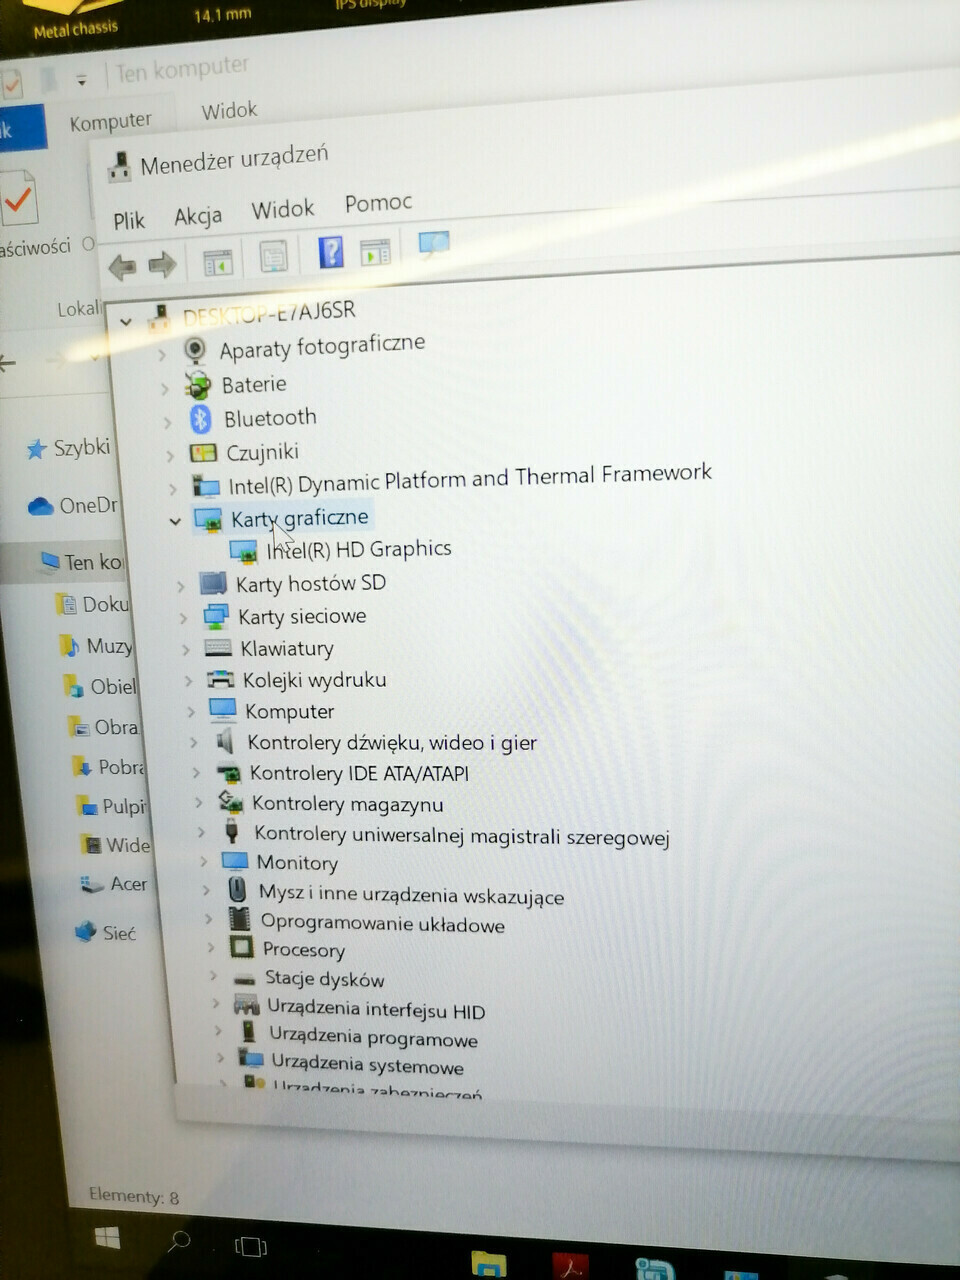Expand the Baterie category arrow
The height and width of the screenshot is (1280, 960).
pos(164,389)
